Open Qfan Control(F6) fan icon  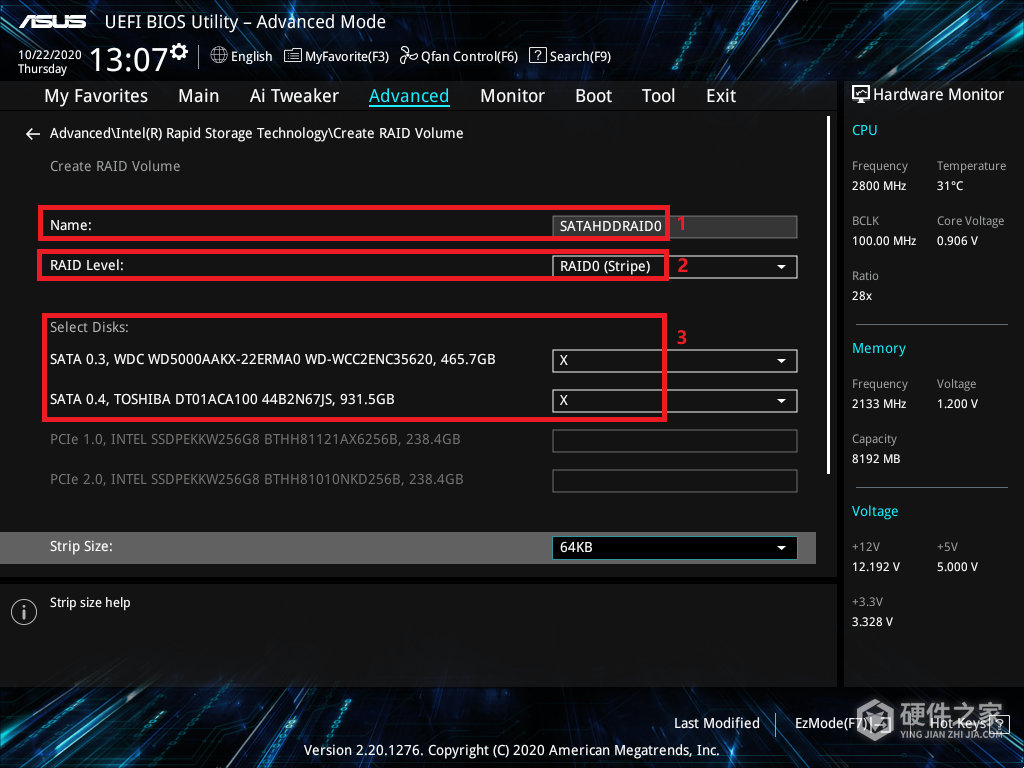click(408, 56)
